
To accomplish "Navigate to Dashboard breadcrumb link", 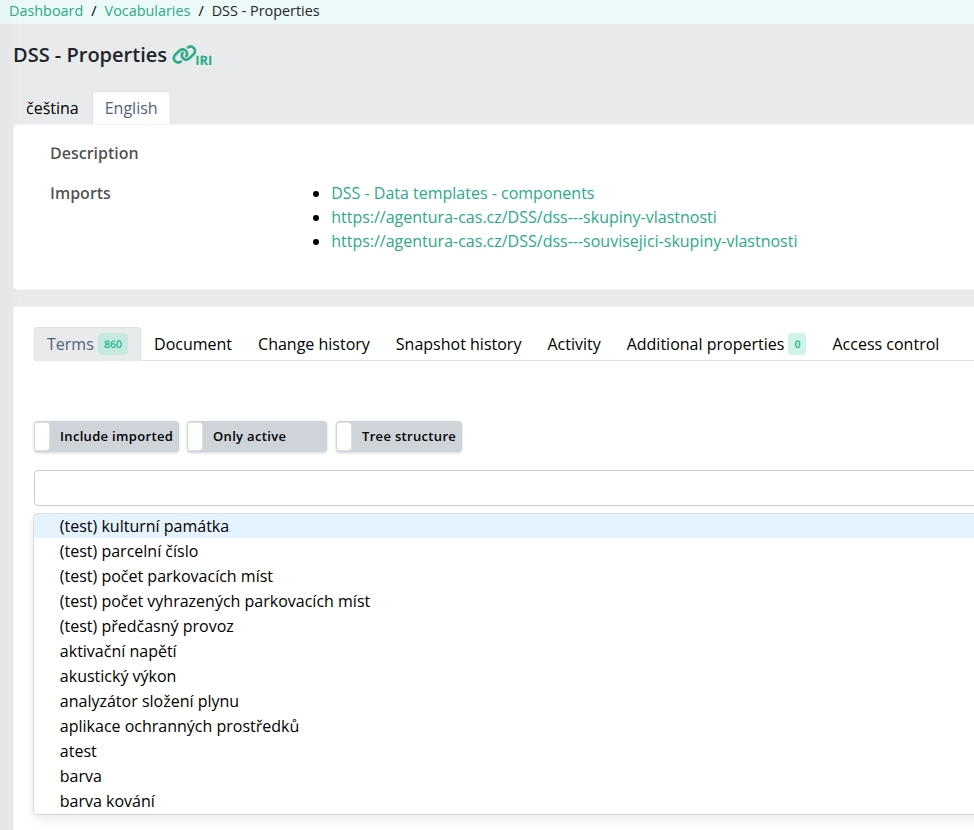I will point(46,11).
